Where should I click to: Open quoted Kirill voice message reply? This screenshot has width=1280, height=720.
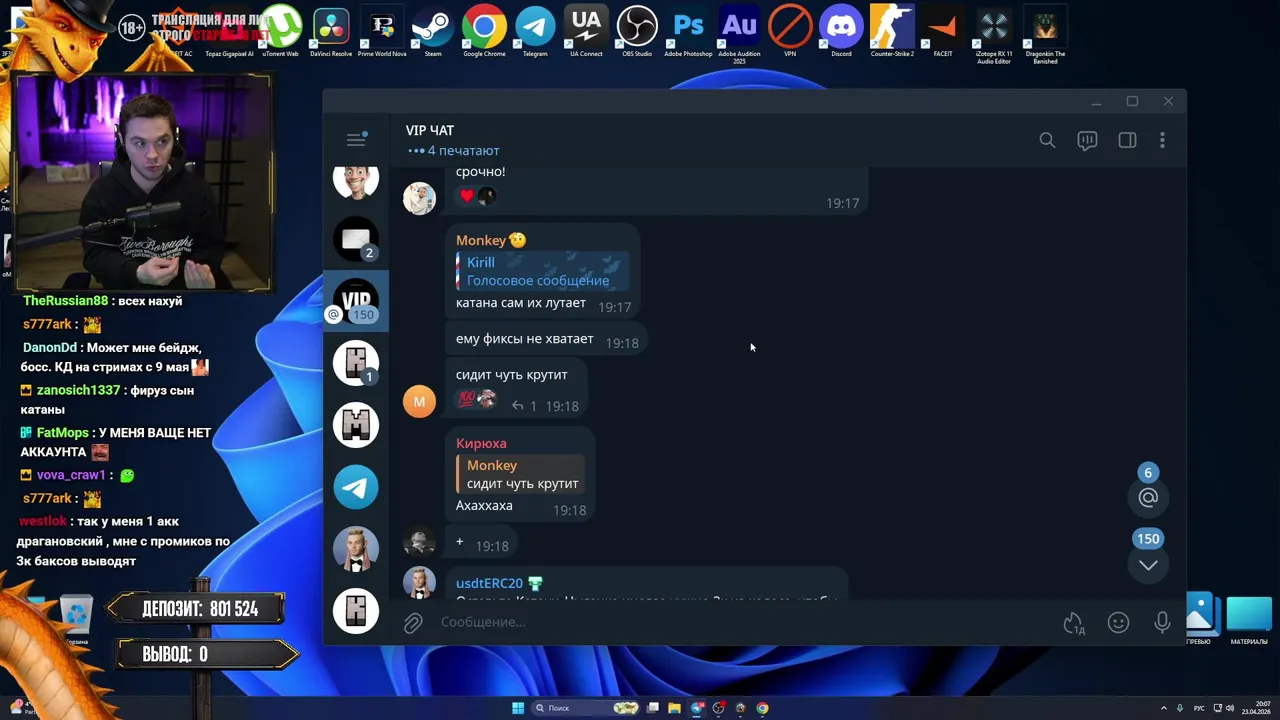click(x=543, y=271)
